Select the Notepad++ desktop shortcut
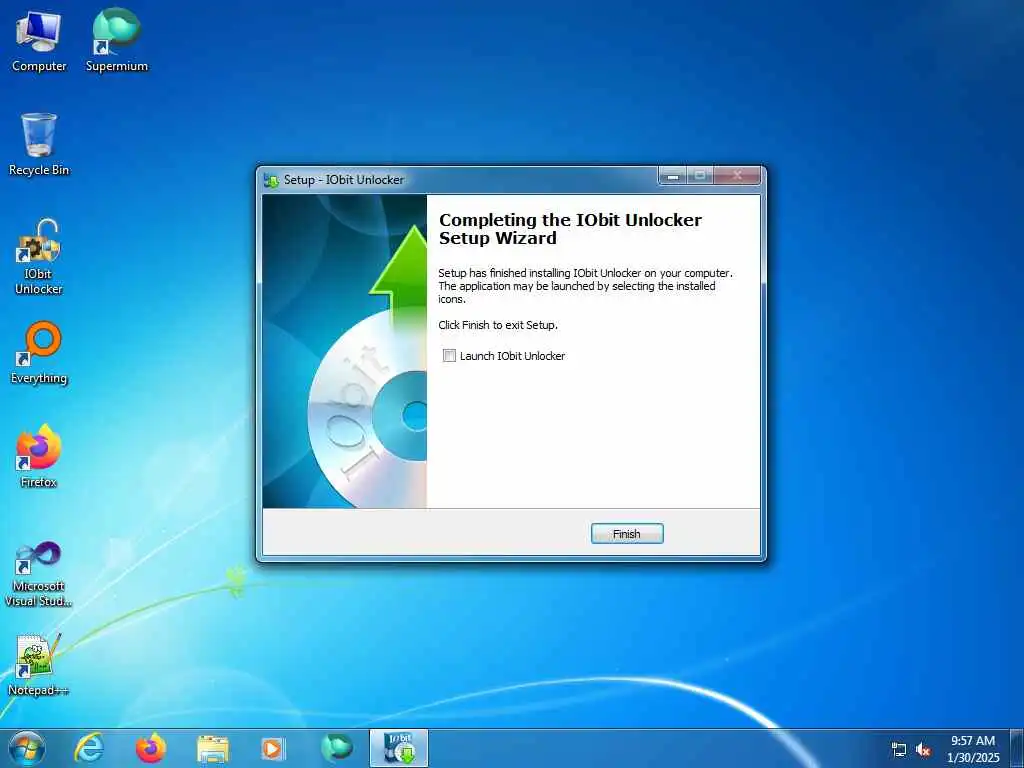Viewport: 1024px width, 768px height. 39,664
